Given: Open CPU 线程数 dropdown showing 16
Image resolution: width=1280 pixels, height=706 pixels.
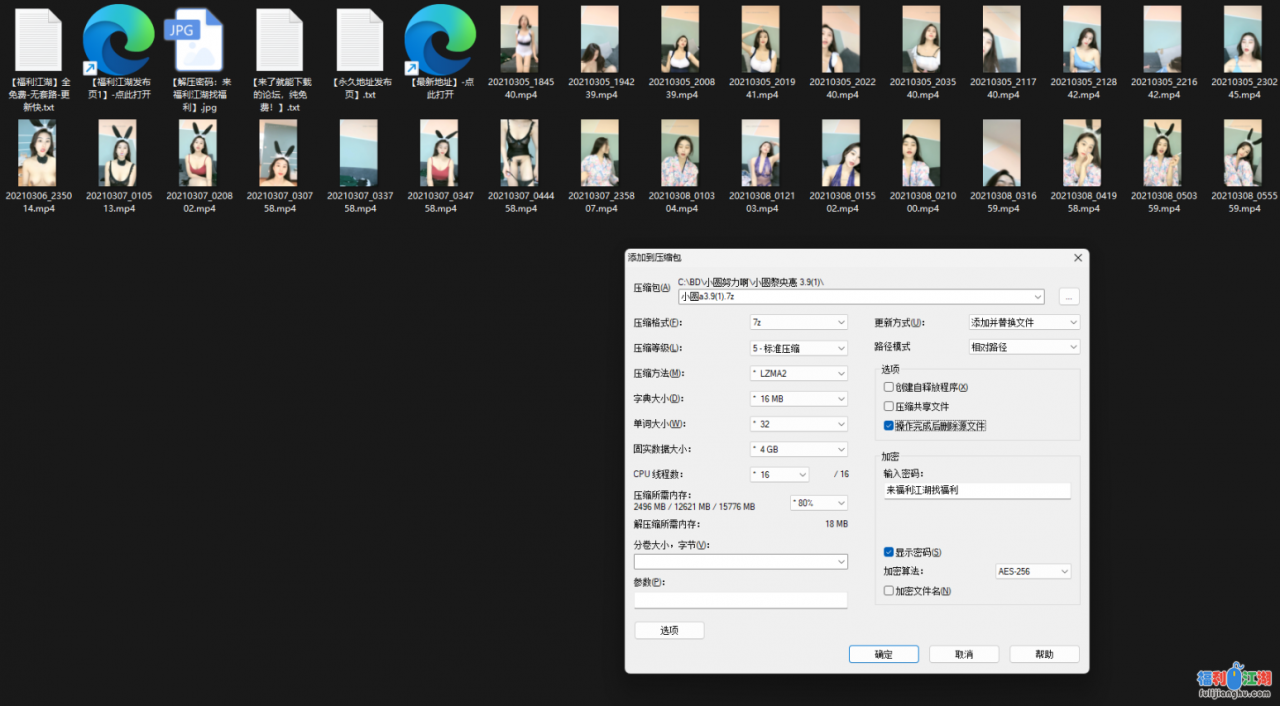Looking at the screenshot, I should (x=779, y=474).
